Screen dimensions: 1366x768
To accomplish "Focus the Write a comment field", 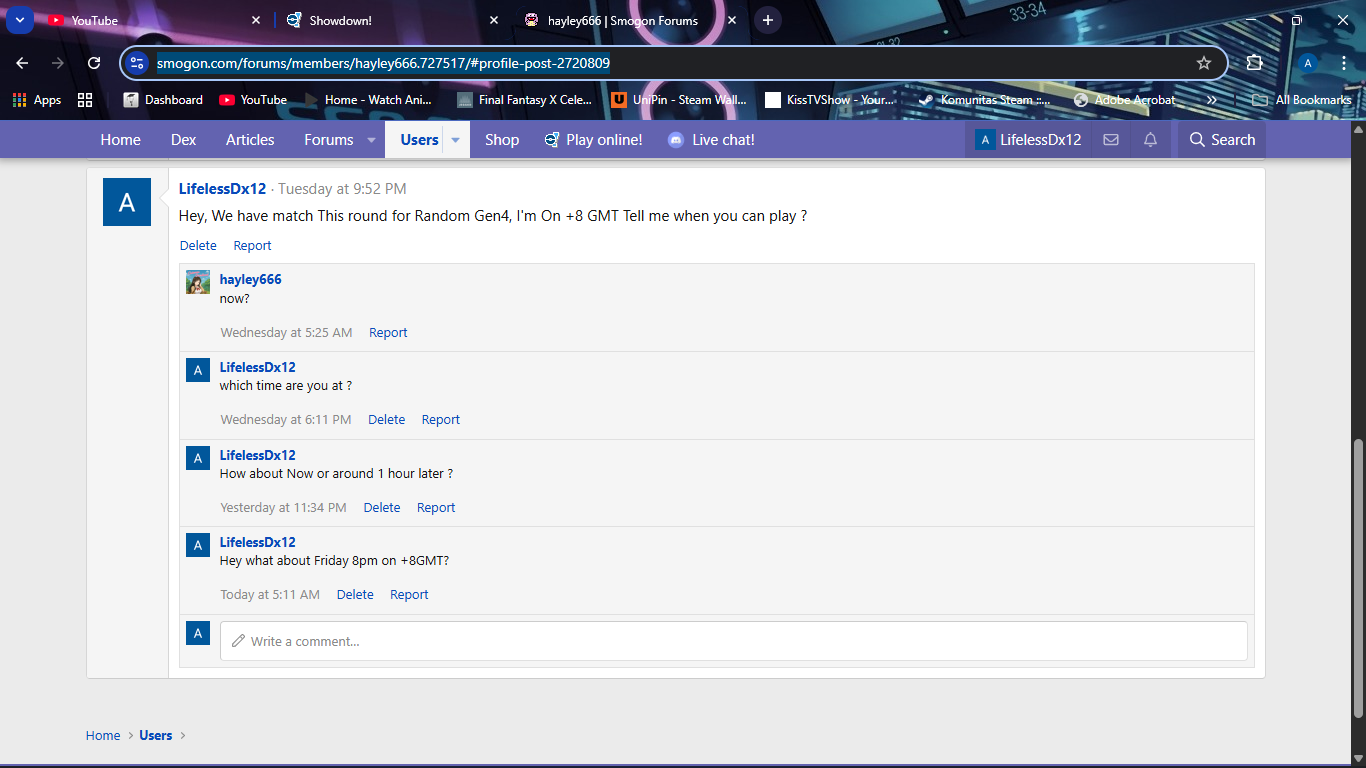I will (734, 641).
